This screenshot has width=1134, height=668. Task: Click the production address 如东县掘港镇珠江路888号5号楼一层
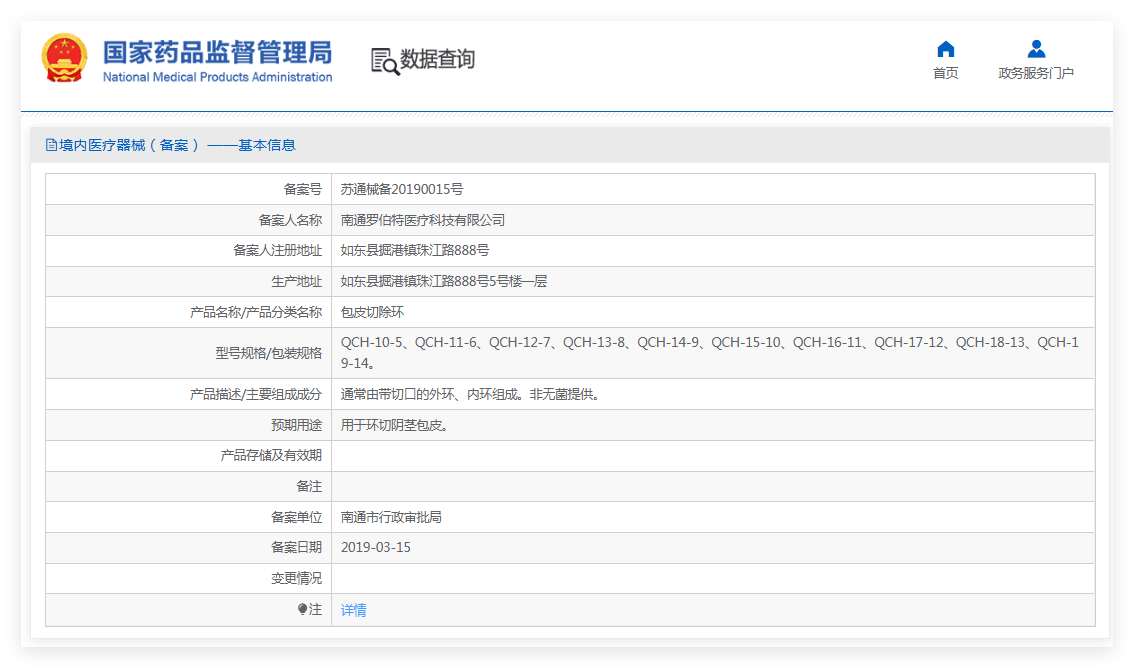point(443,281)
